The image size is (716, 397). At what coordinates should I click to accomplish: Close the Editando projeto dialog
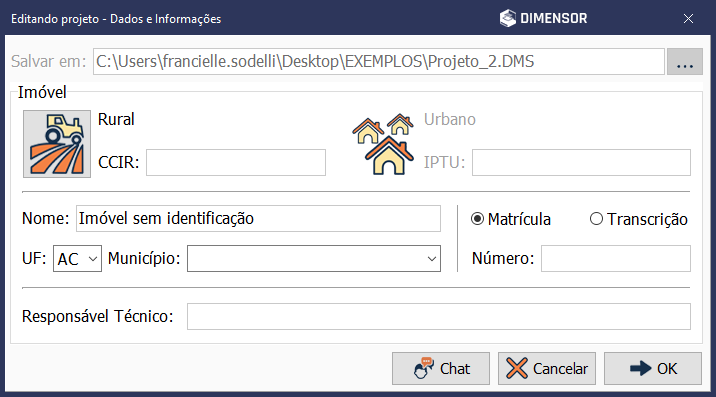coord(688,18)
